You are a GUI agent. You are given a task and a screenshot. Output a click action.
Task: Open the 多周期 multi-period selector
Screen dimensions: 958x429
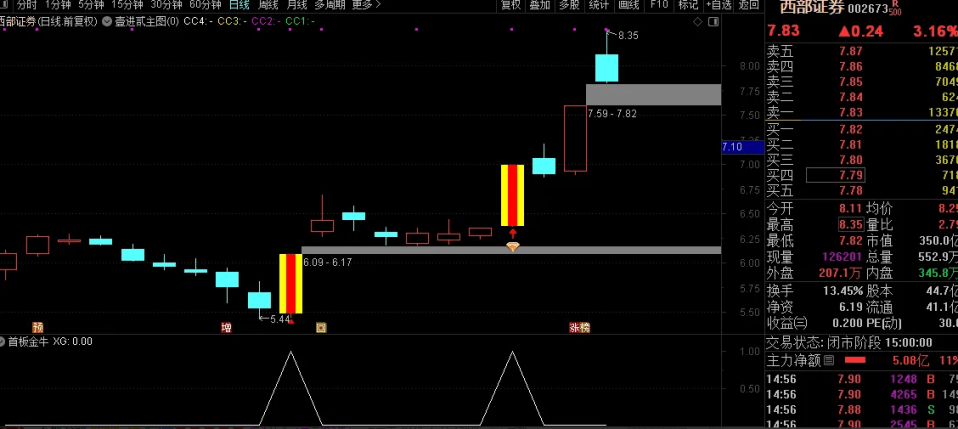(x=330, y=5)
